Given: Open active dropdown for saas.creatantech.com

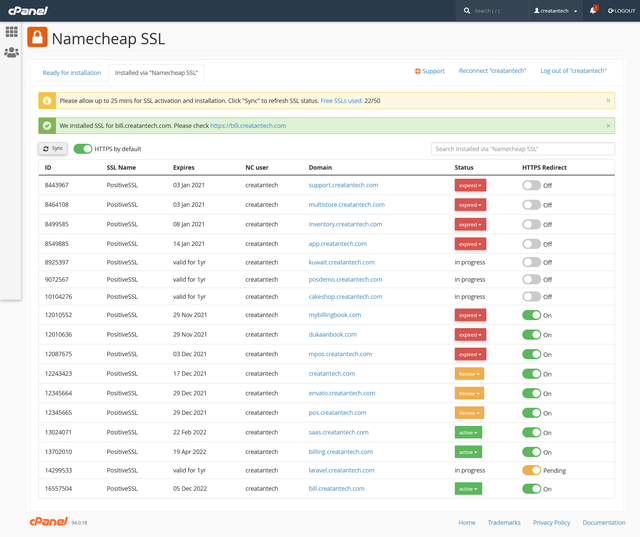Looking at the screenshot, I should coord(468,433).
